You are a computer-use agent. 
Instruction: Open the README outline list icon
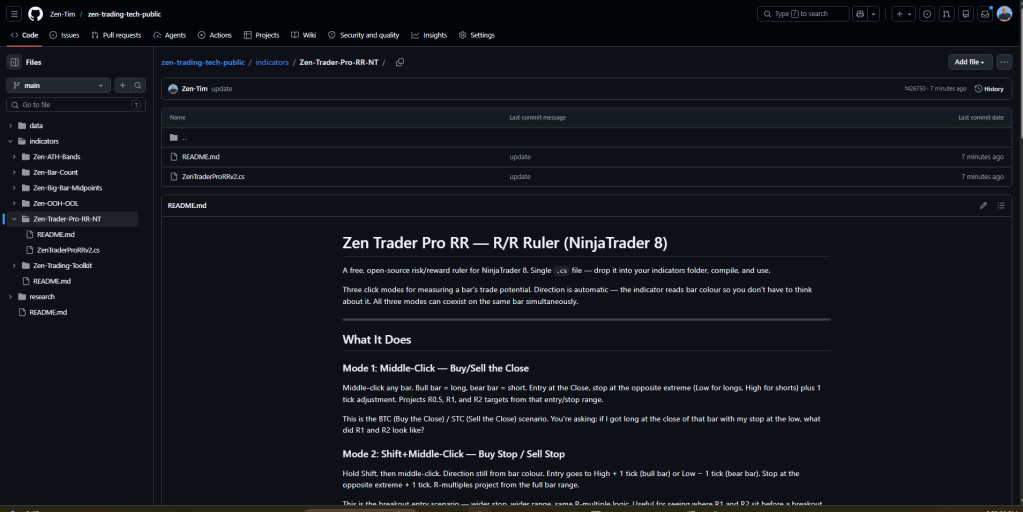click(x=1001, y=205)
